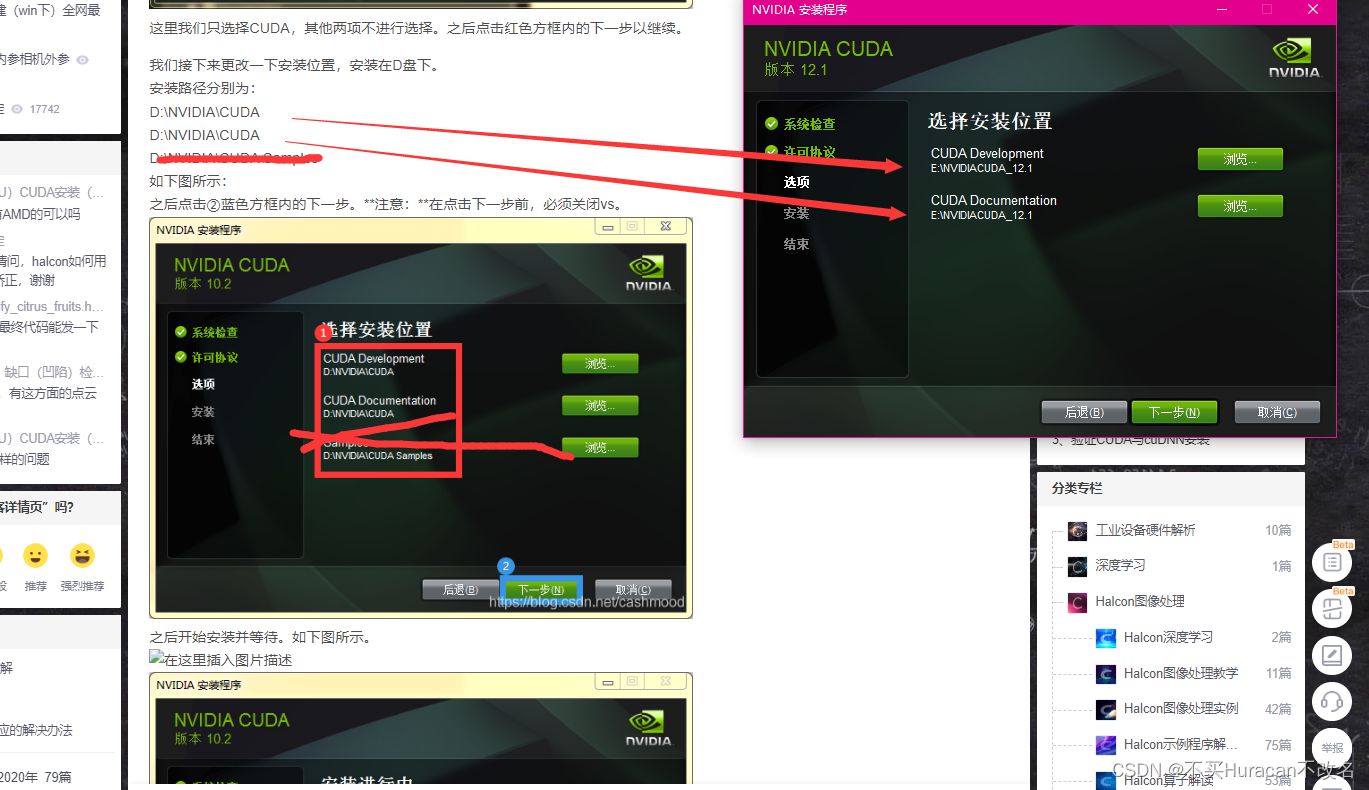Click the 请问，halcon如何用 comment text

point(53,261)
